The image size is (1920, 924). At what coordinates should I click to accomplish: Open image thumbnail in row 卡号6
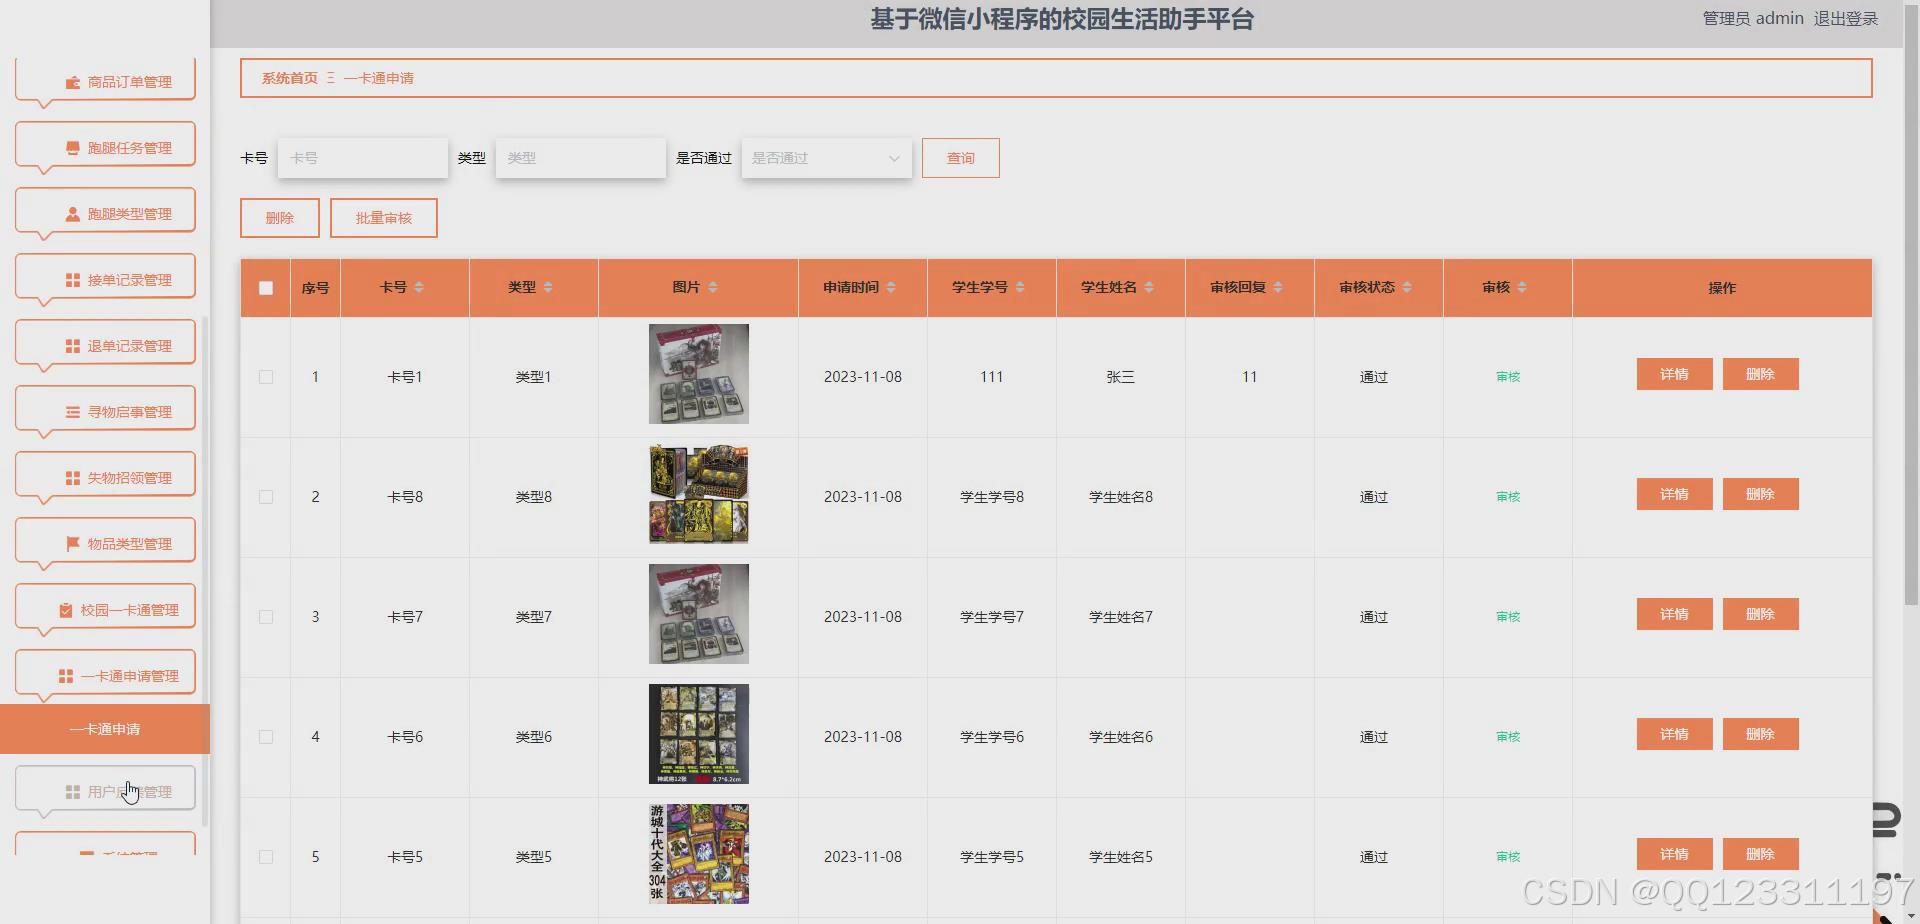699,734
